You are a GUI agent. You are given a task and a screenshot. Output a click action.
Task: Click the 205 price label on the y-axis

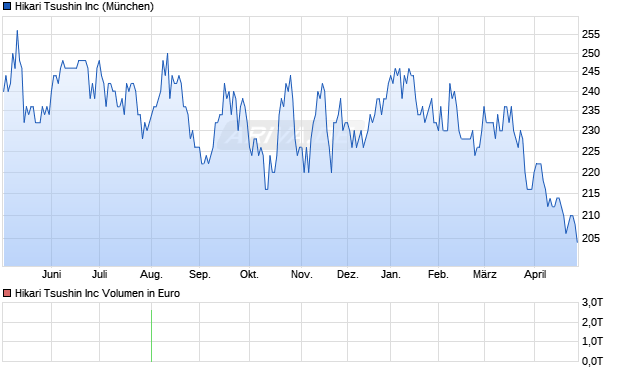pyautogui.click(x=591, y=238)
